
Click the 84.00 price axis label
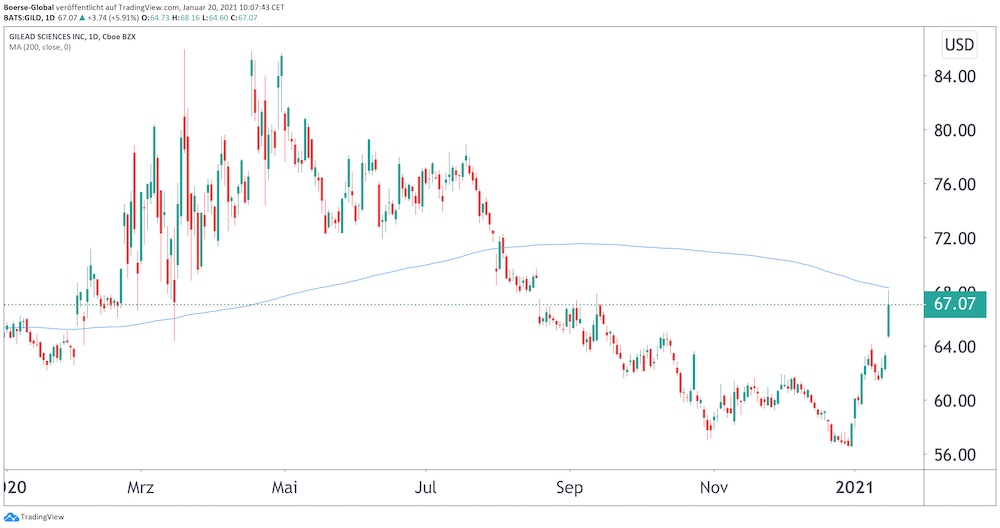[953, 77]
